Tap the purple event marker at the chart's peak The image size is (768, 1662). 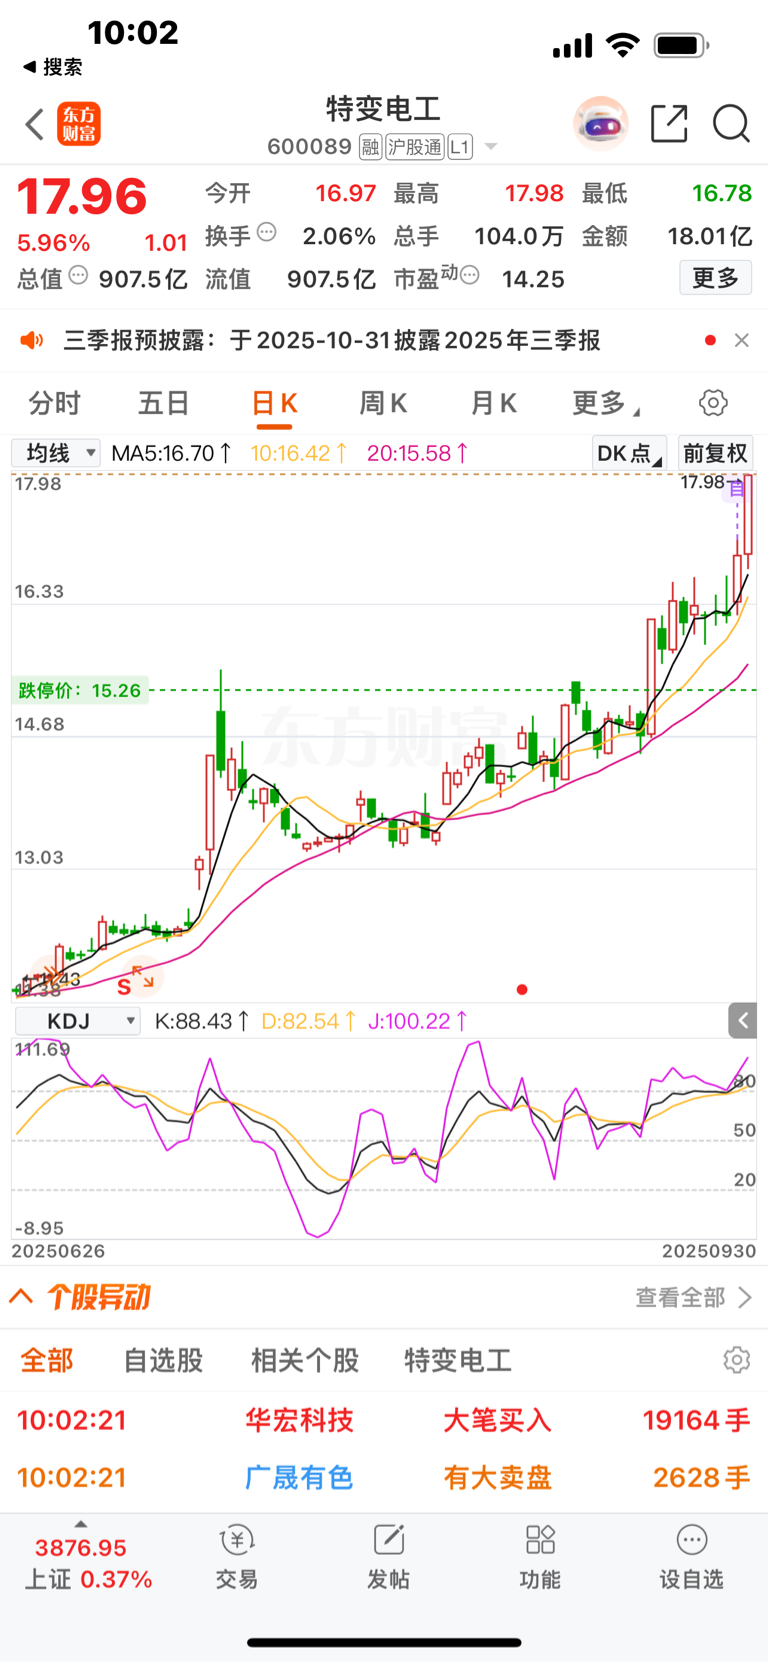point(737,489)
